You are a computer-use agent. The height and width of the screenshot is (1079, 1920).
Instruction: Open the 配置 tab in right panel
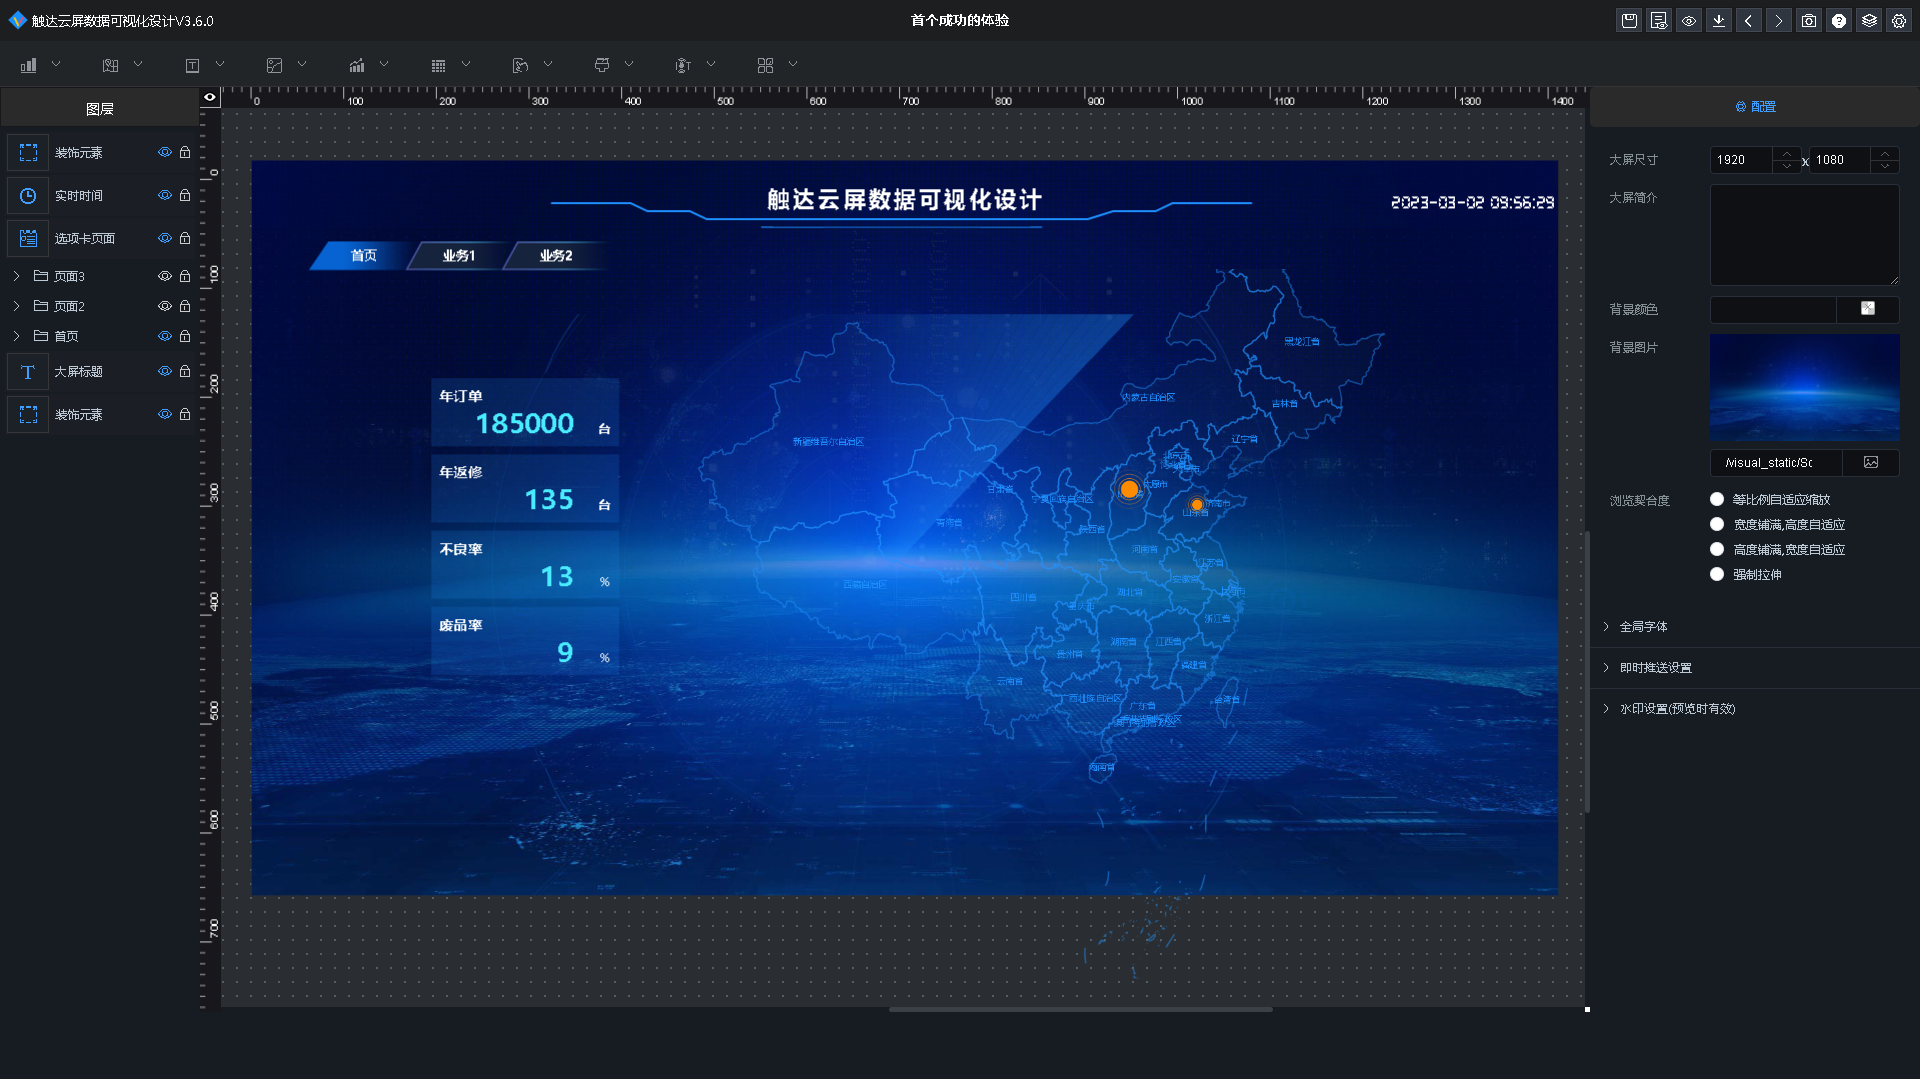click(x=1755, y=107)
